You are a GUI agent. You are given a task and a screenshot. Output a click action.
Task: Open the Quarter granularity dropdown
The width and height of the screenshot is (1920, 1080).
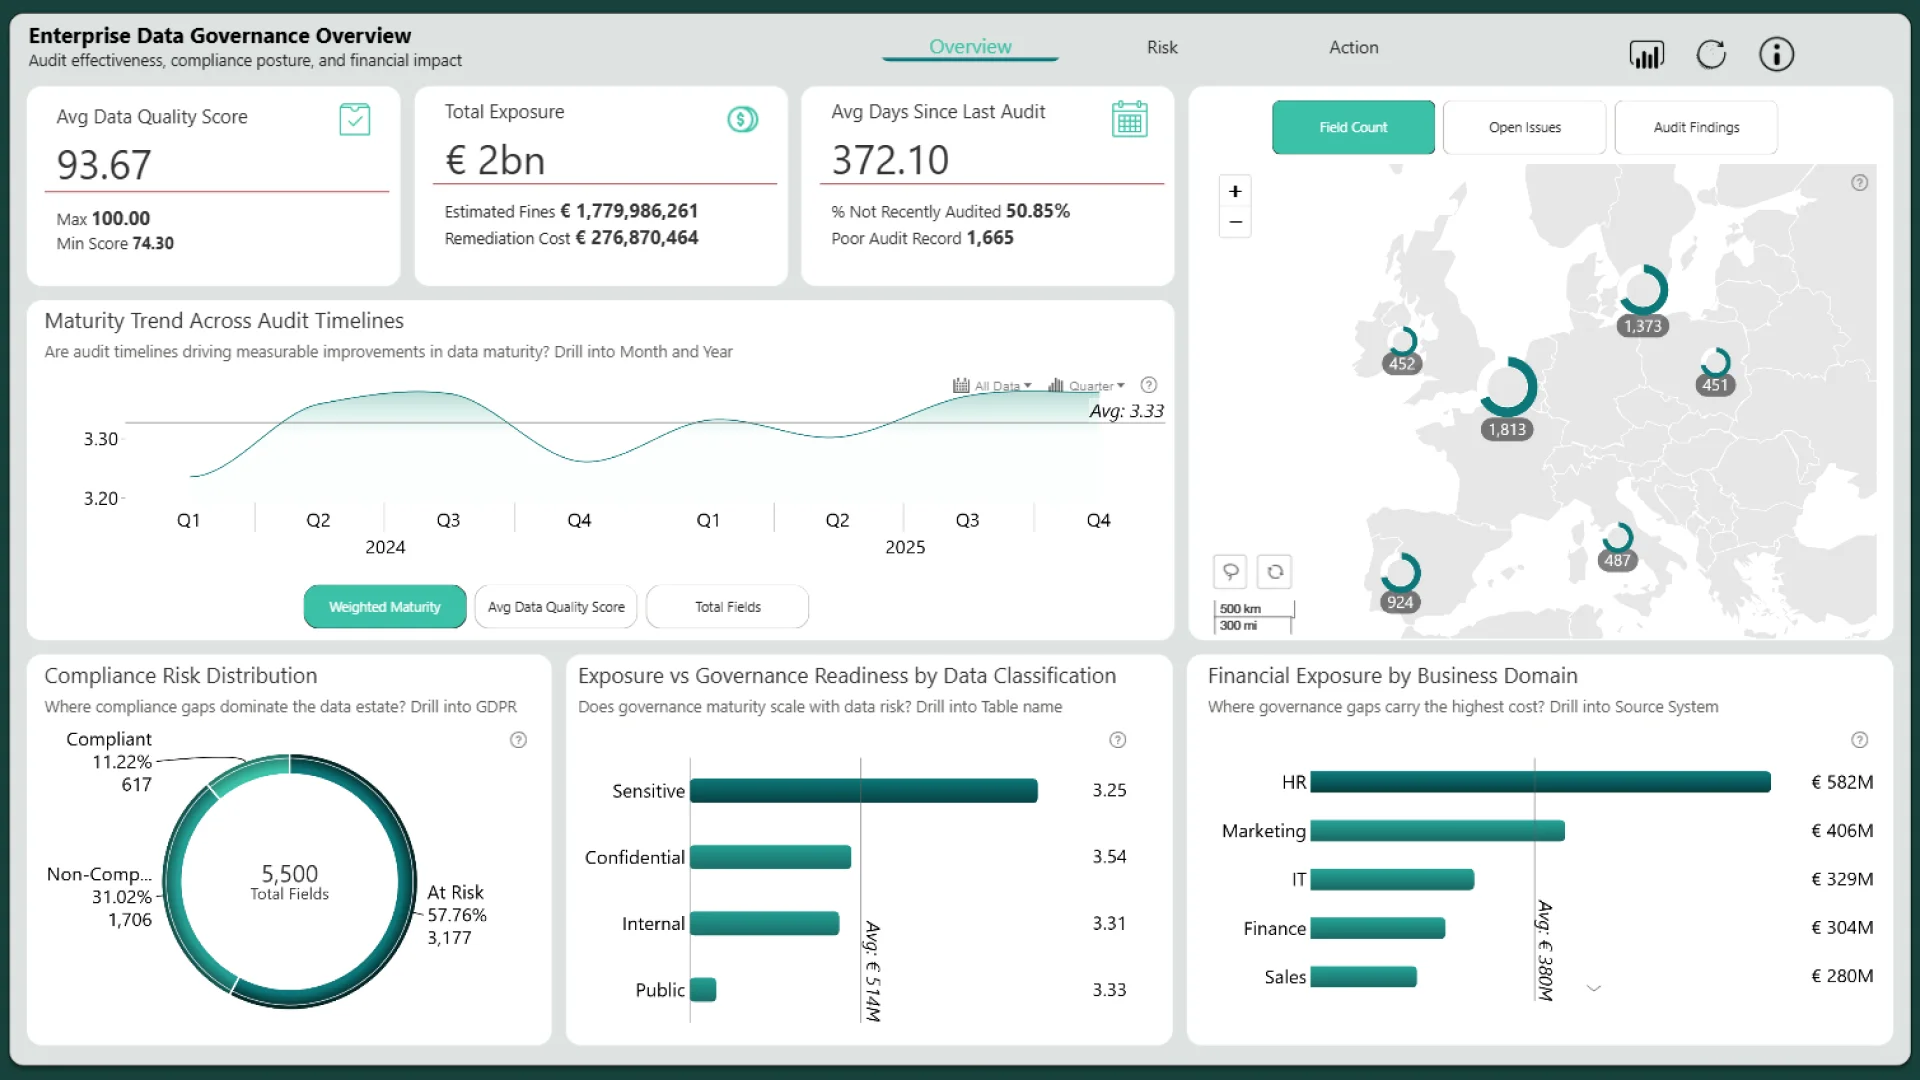tap(1087, 386)
